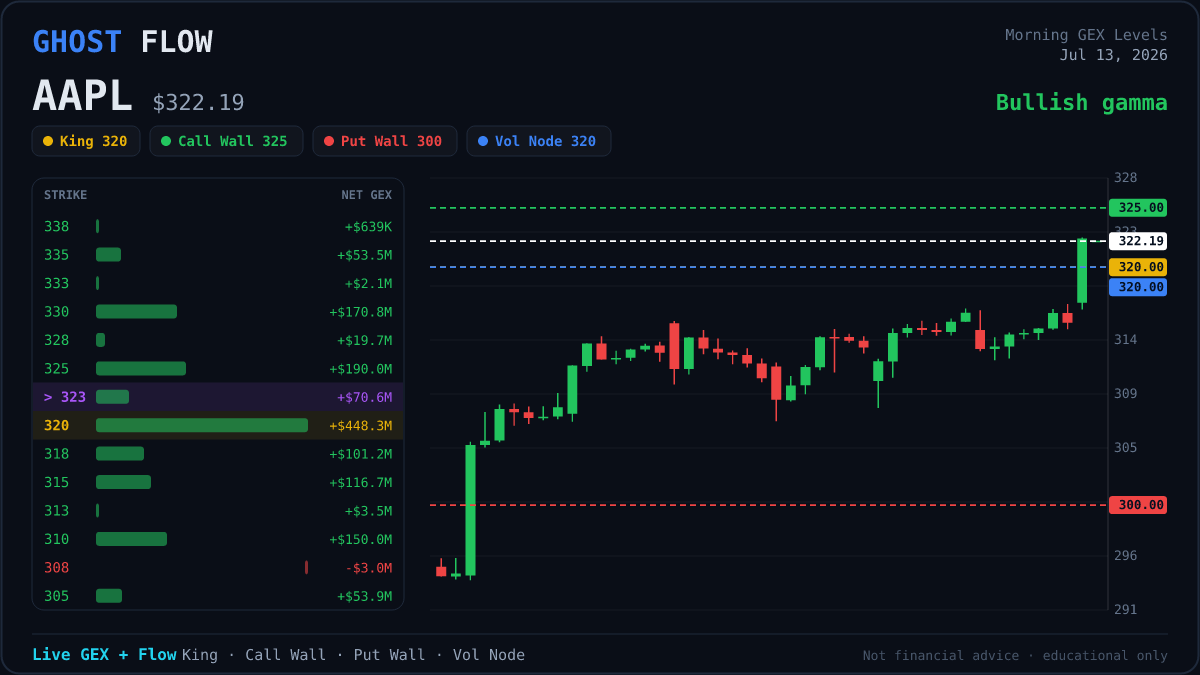
Task: Click the 328 price axis label
Action: (1125, 178)
